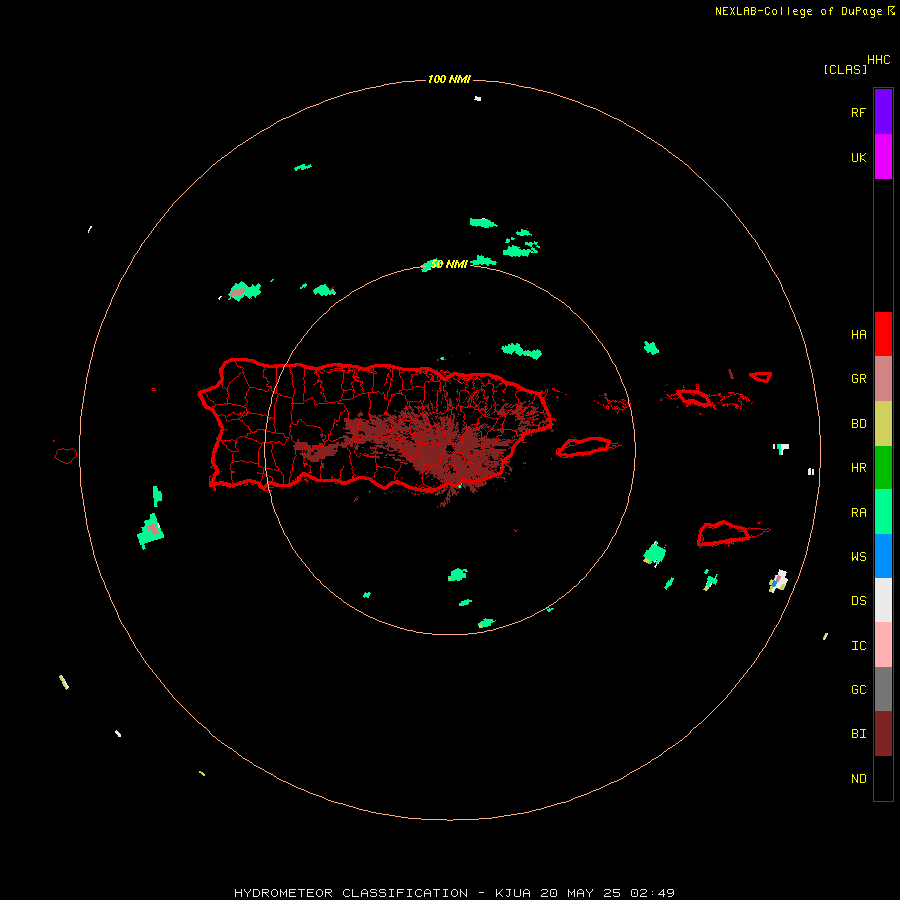Click the RA legend label
This screenshot has width=900, height=900.
[x=858, y=513]
